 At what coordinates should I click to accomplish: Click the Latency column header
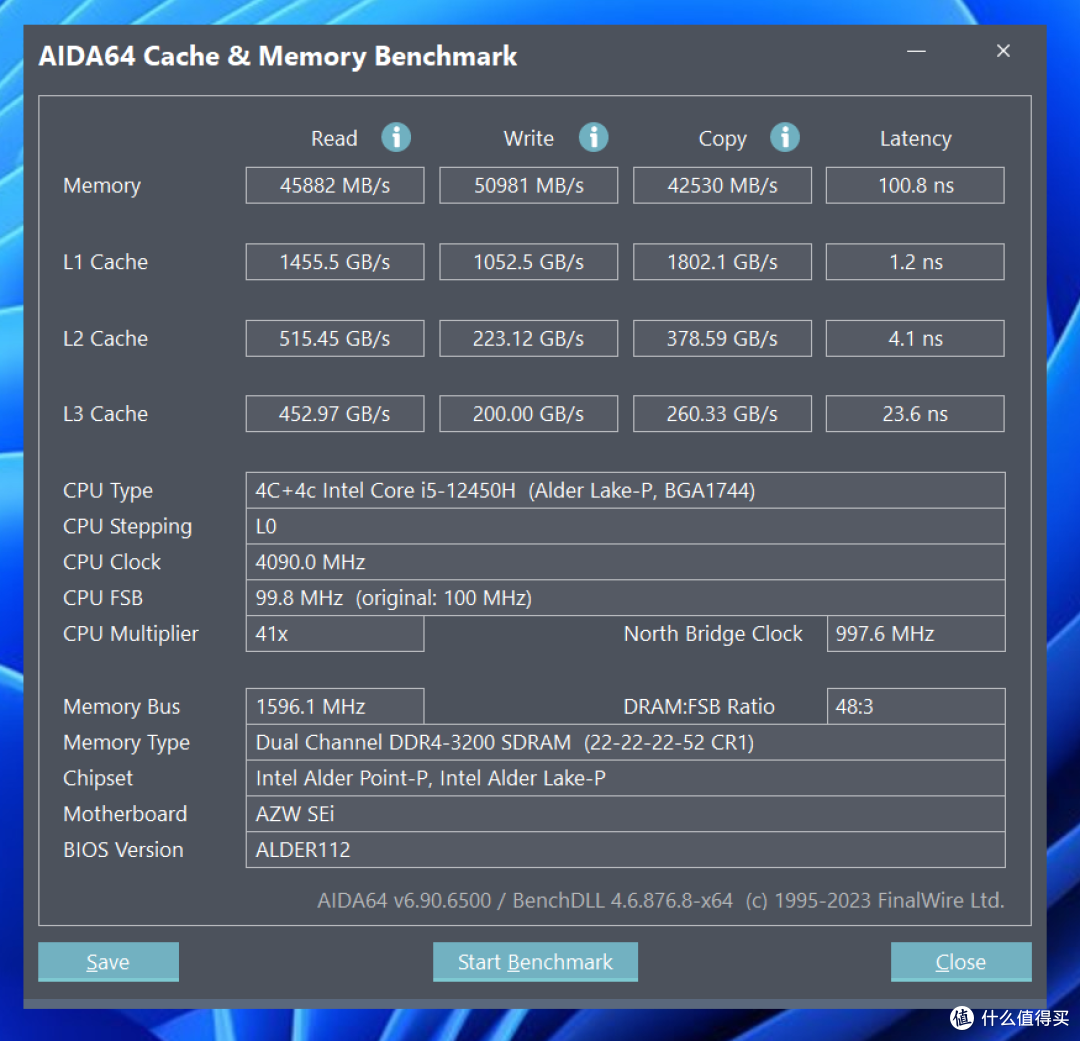[x=915, y=138]
